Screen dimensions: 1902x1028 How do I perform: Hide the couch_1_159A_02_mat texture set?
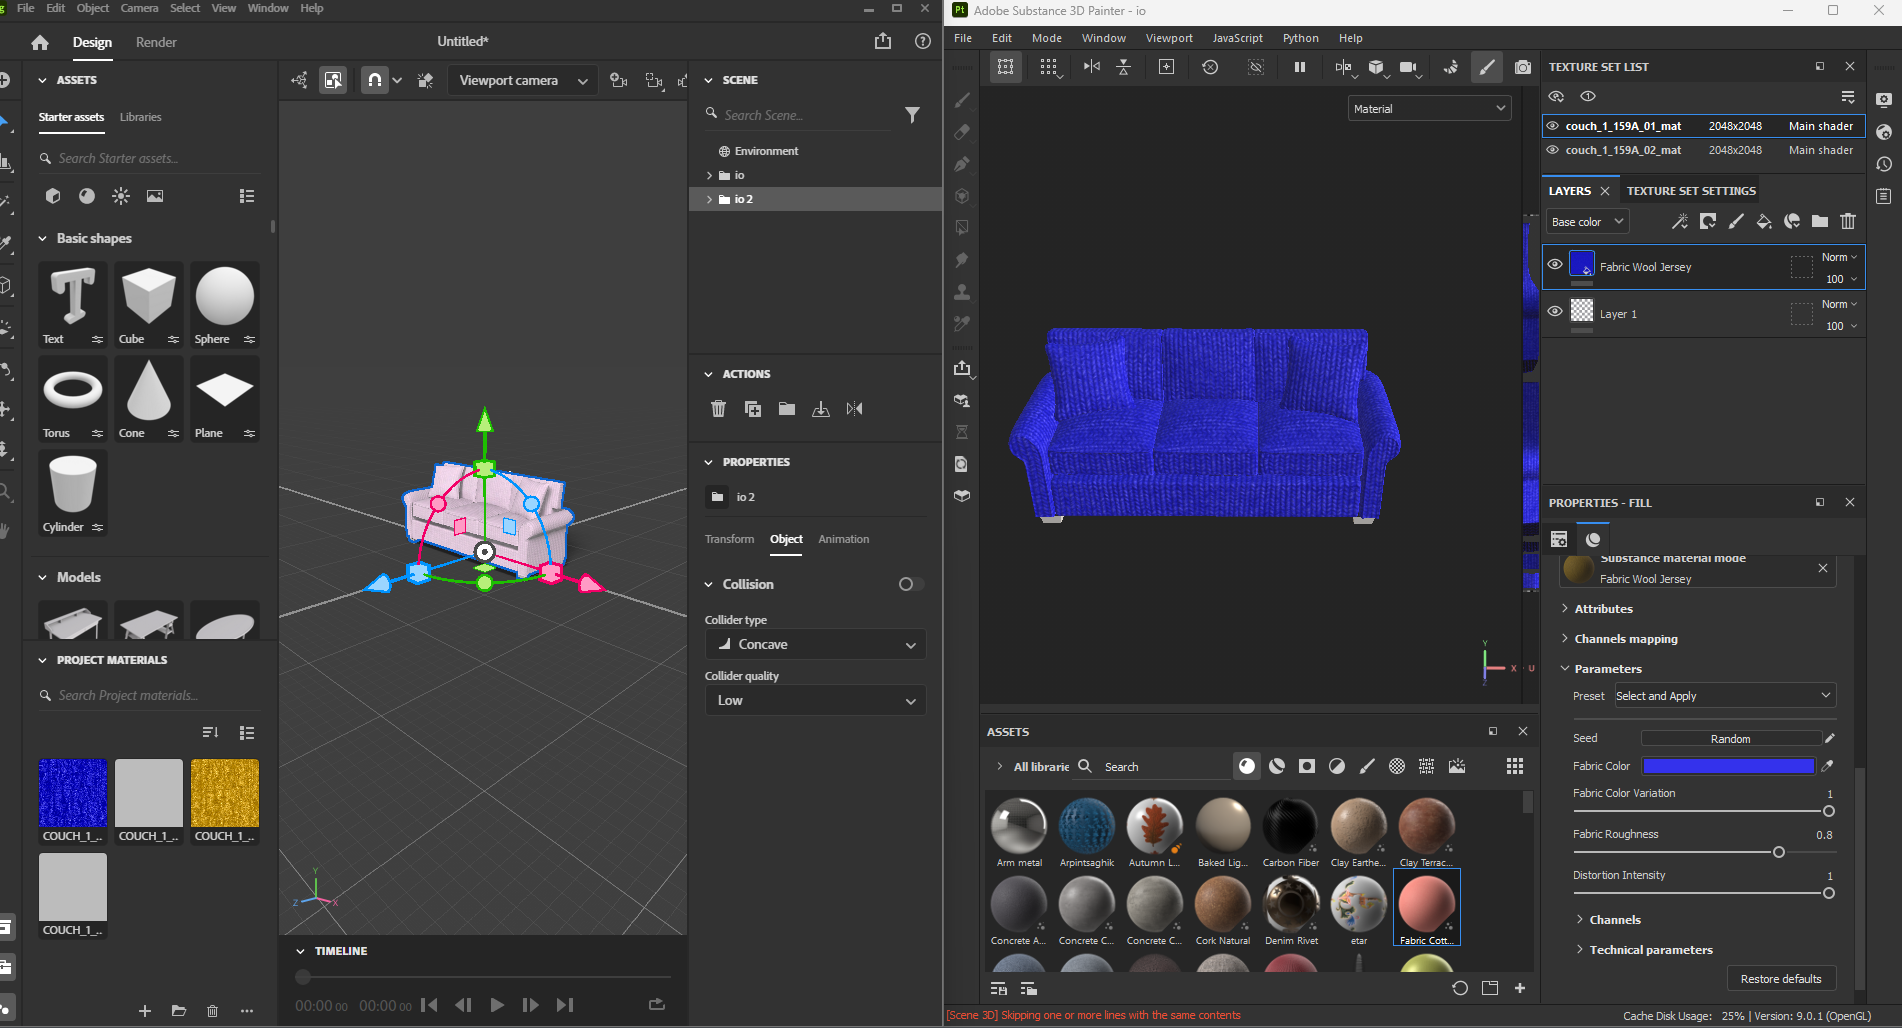pyautogui.click(x=1553, y=150)
